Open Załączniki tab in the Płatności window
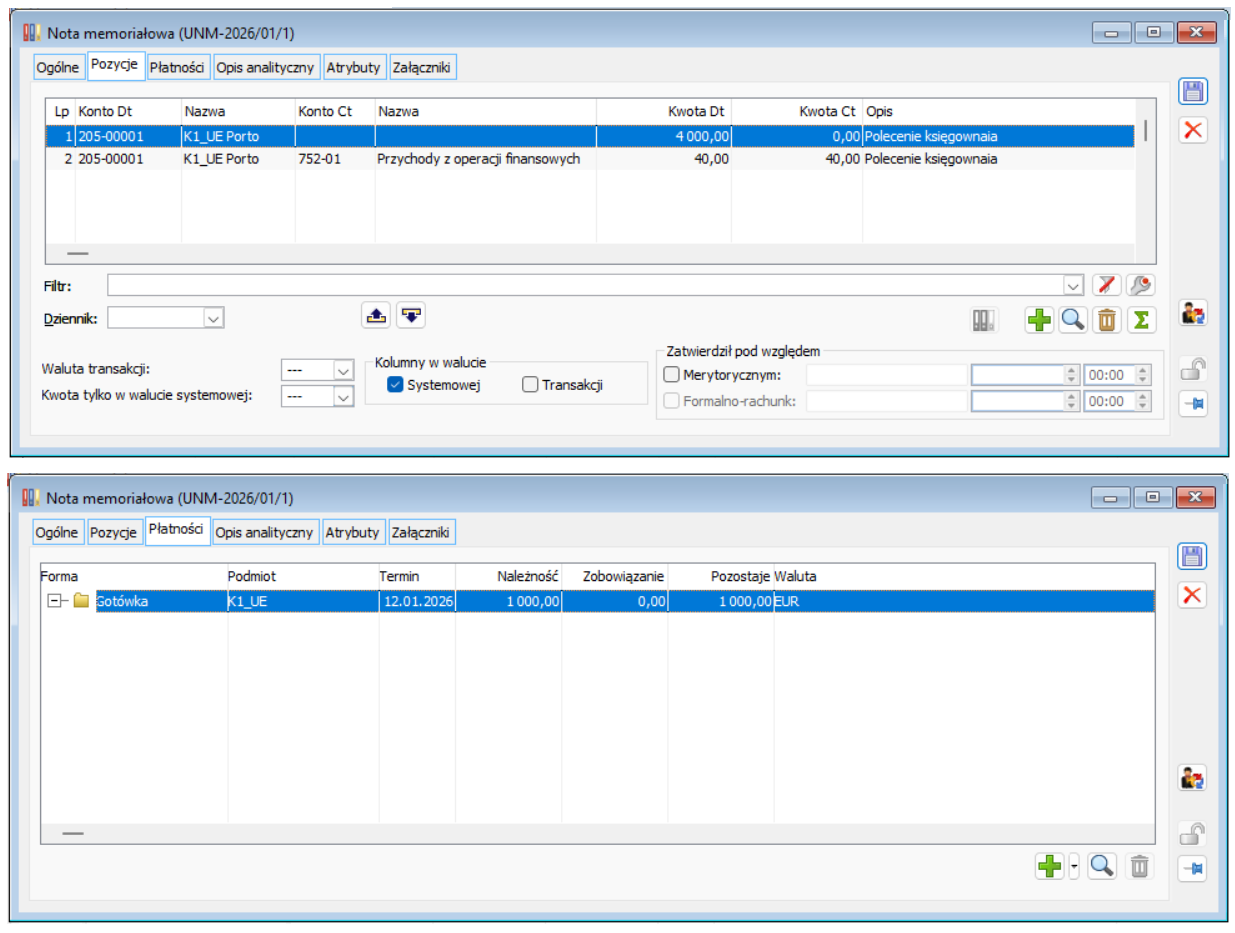The height and width of the screenshot is (933, 1235). point(422,533)
